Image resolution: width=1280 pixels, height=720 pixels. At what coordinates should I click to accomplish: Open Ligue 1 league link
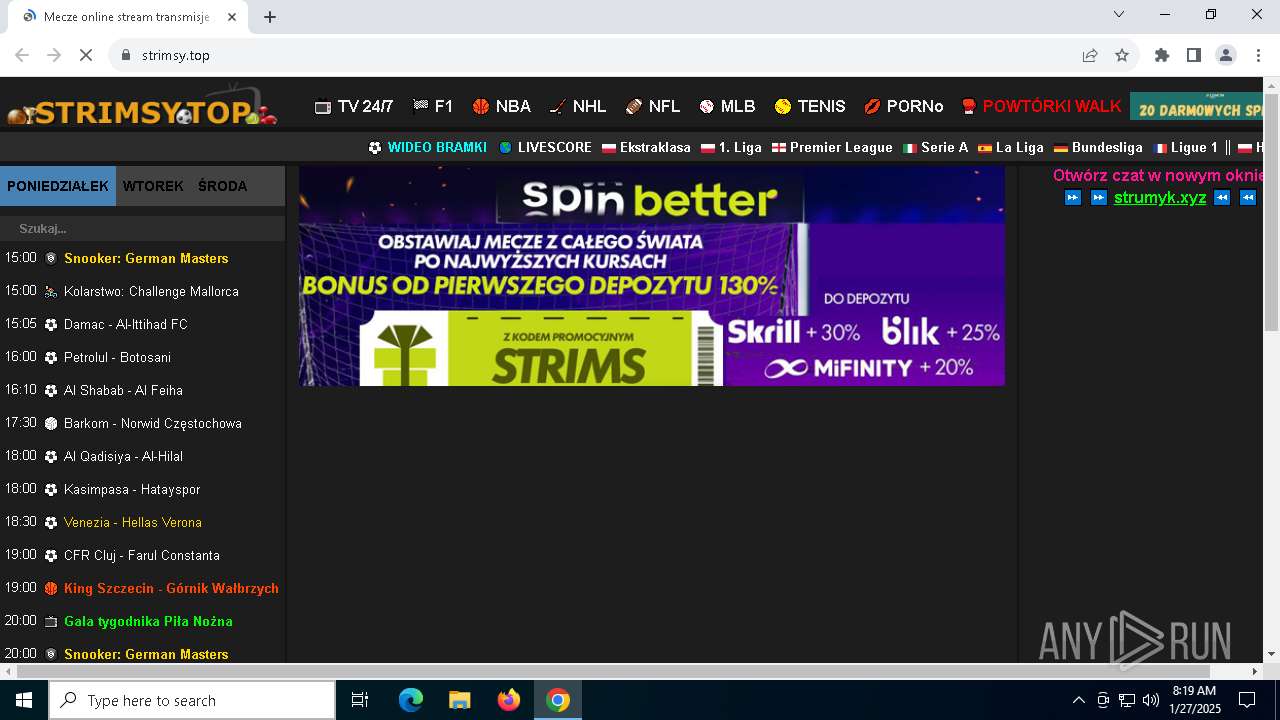coord(1185,147)
